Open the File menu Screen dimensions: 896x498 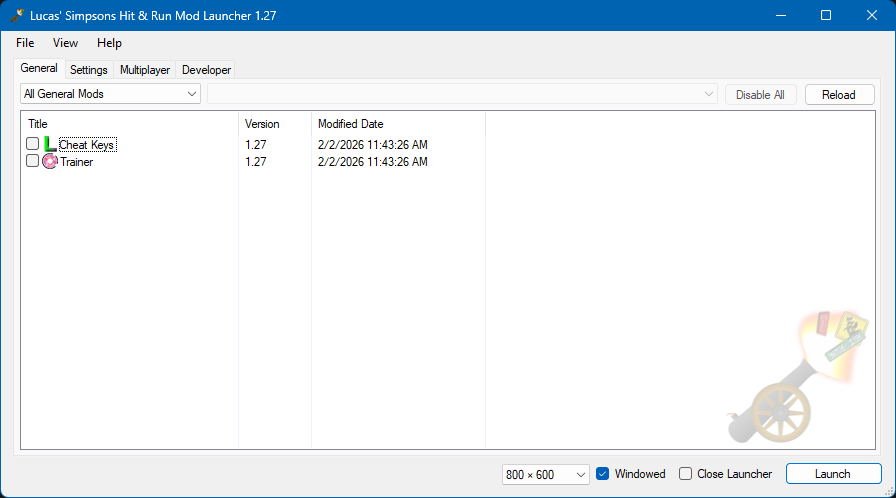[25, 43]
